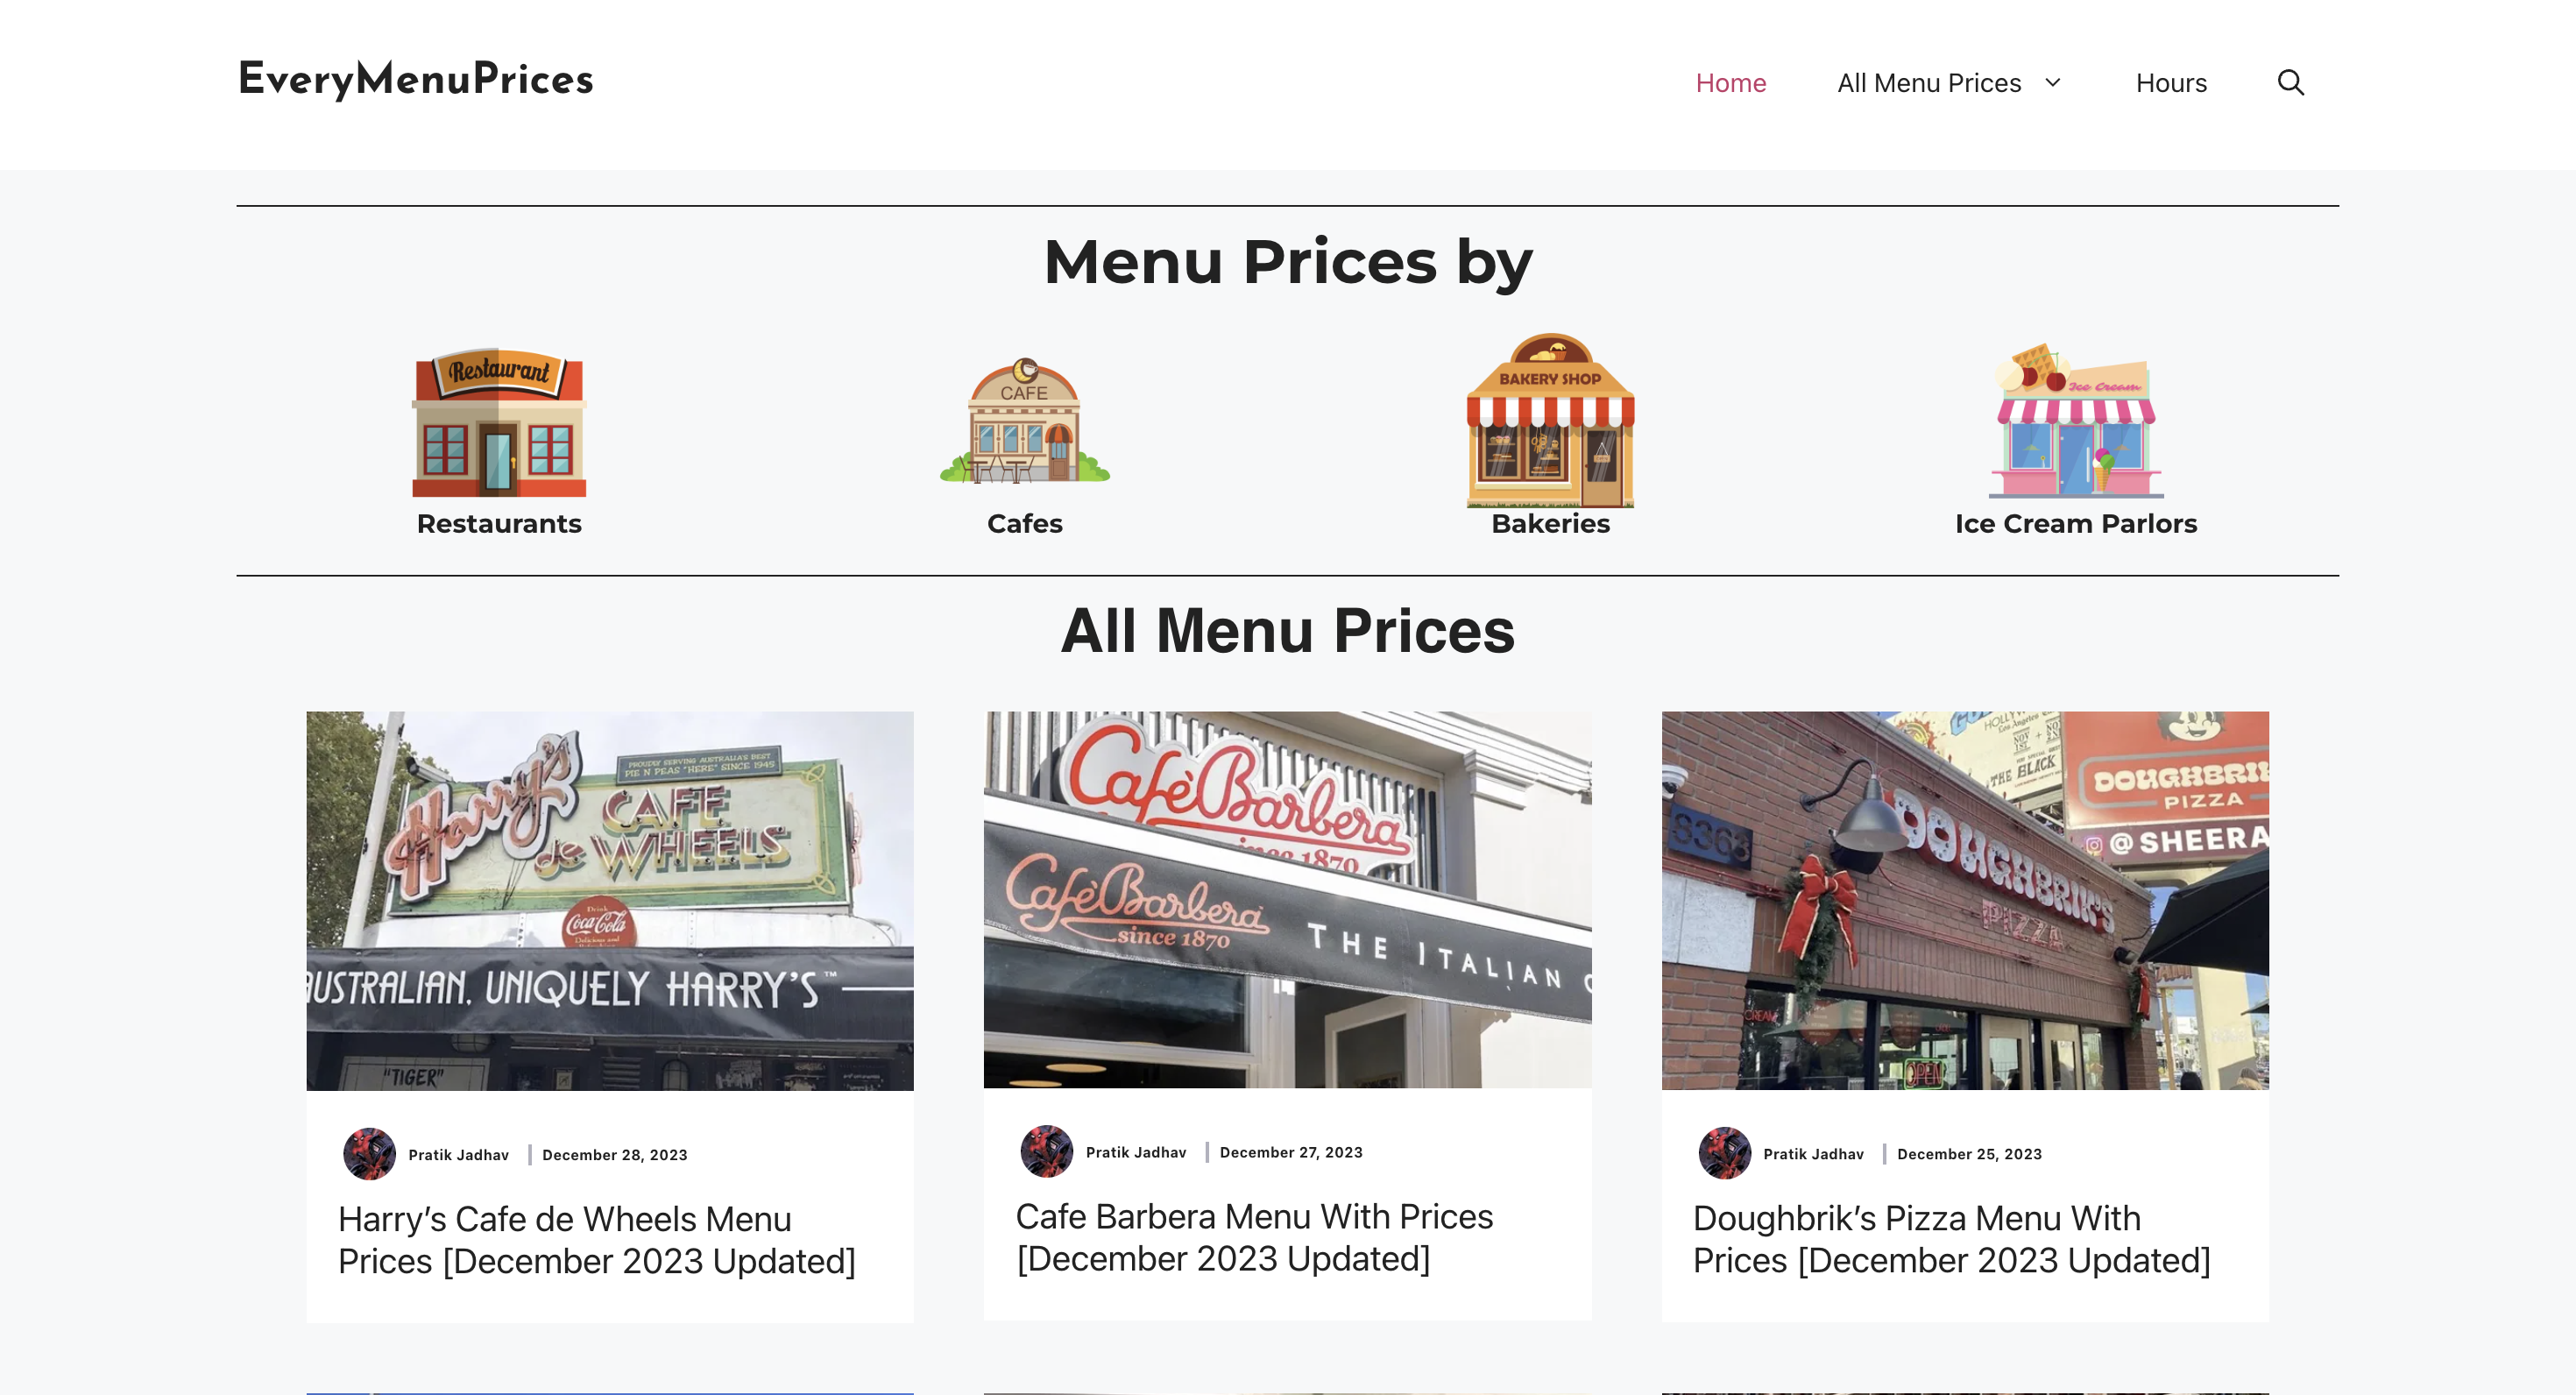Viewport: 2576px width, 1395px height.
Task: Click author avatar on Cafe Barbera post
Action: (1046, 1152)
